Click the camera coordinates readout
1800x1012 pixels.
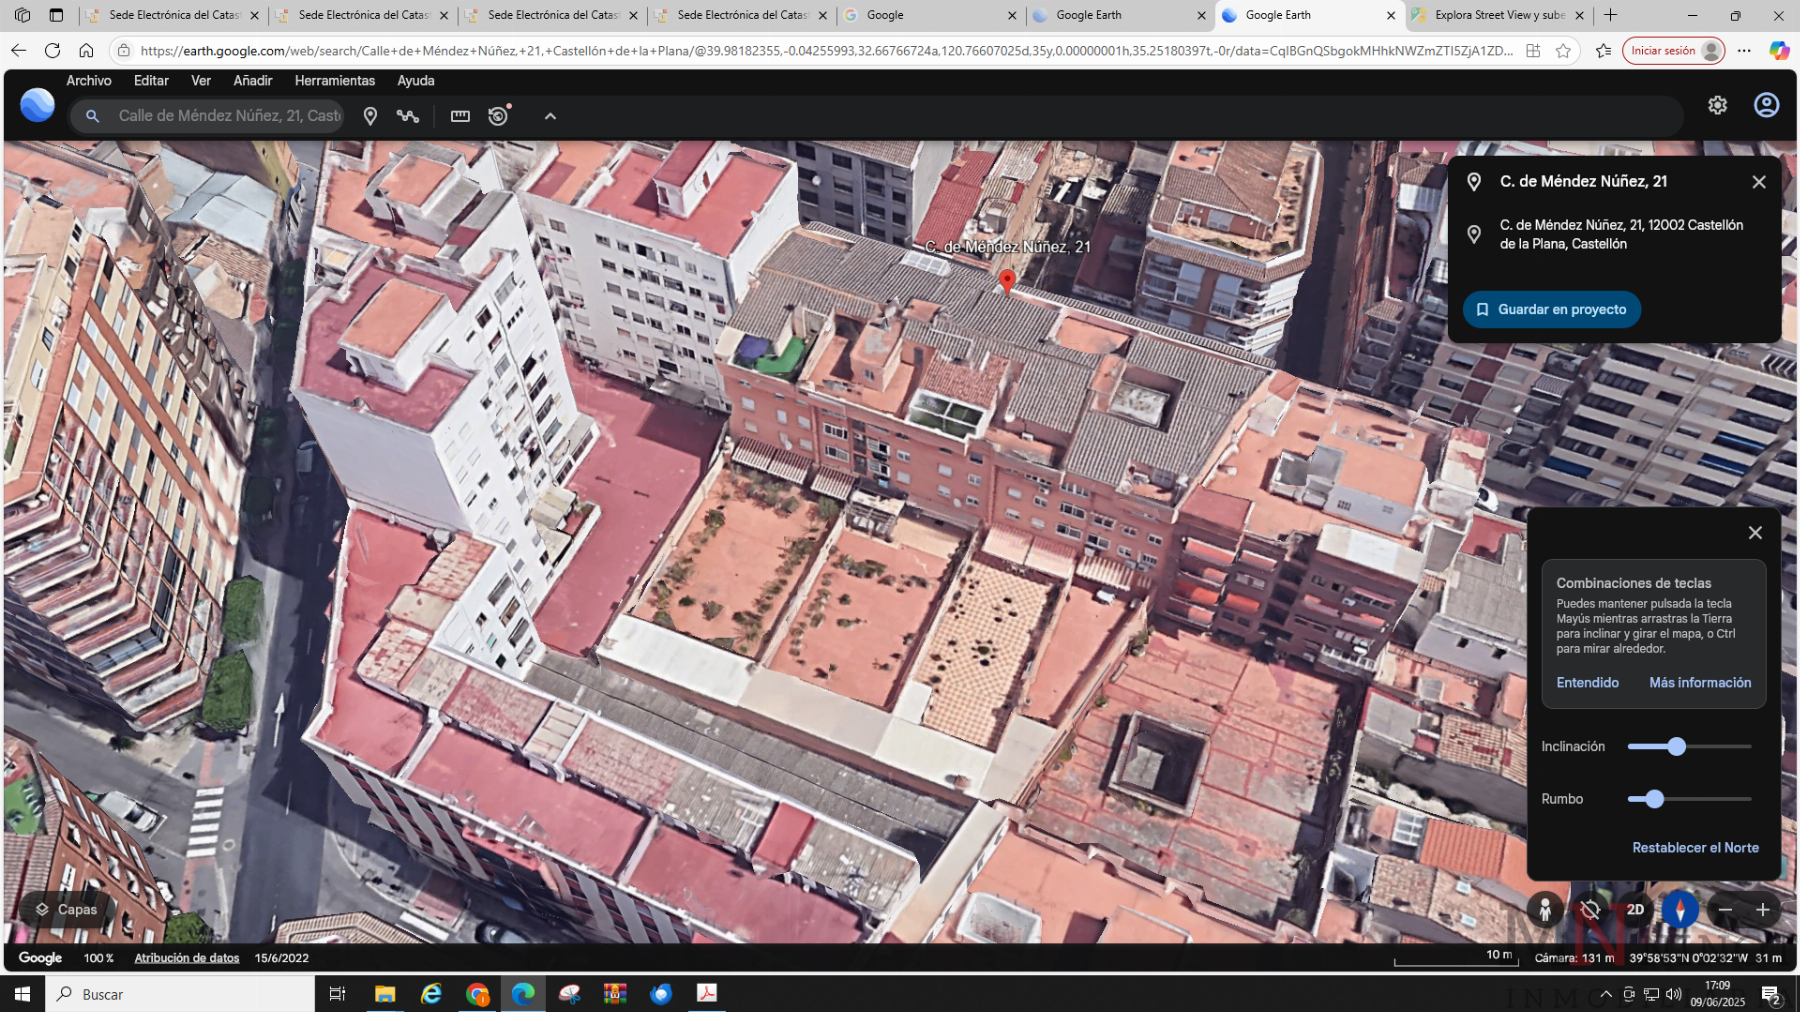click(x=1688, y=958)
